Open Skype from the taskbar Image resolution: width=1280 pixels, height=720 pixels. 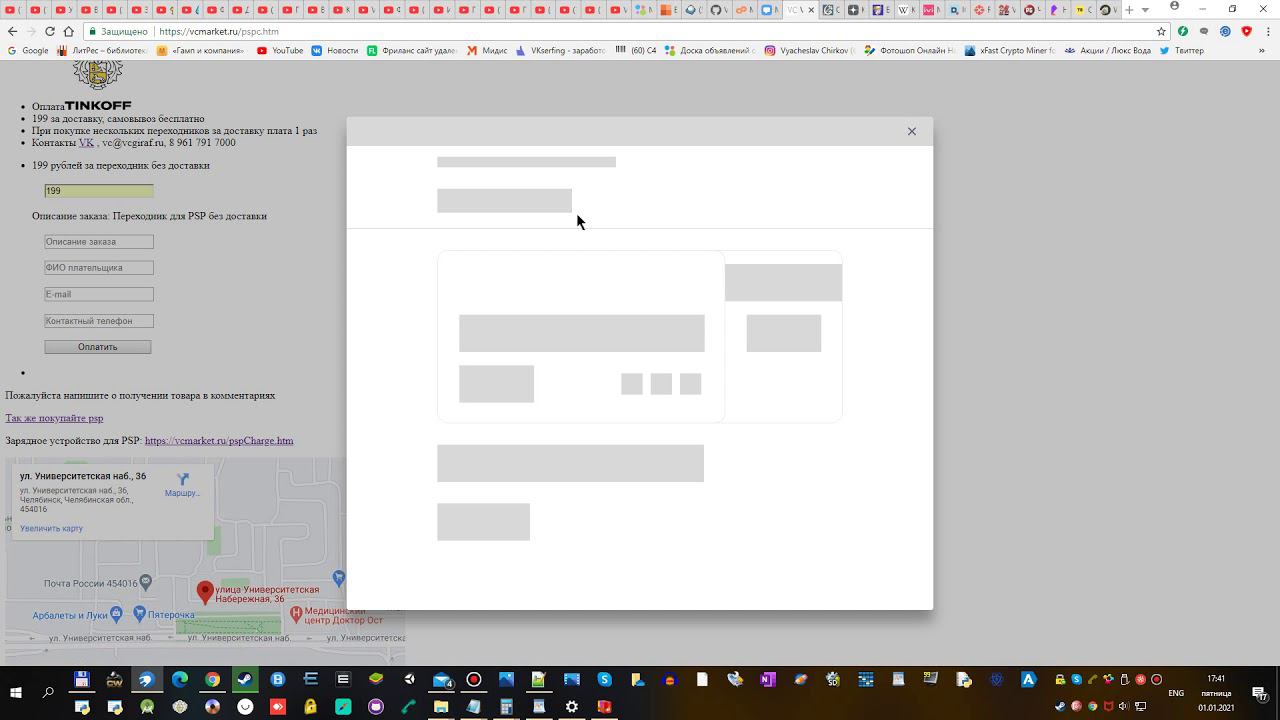pyautogui.click(x=604, y=680)
